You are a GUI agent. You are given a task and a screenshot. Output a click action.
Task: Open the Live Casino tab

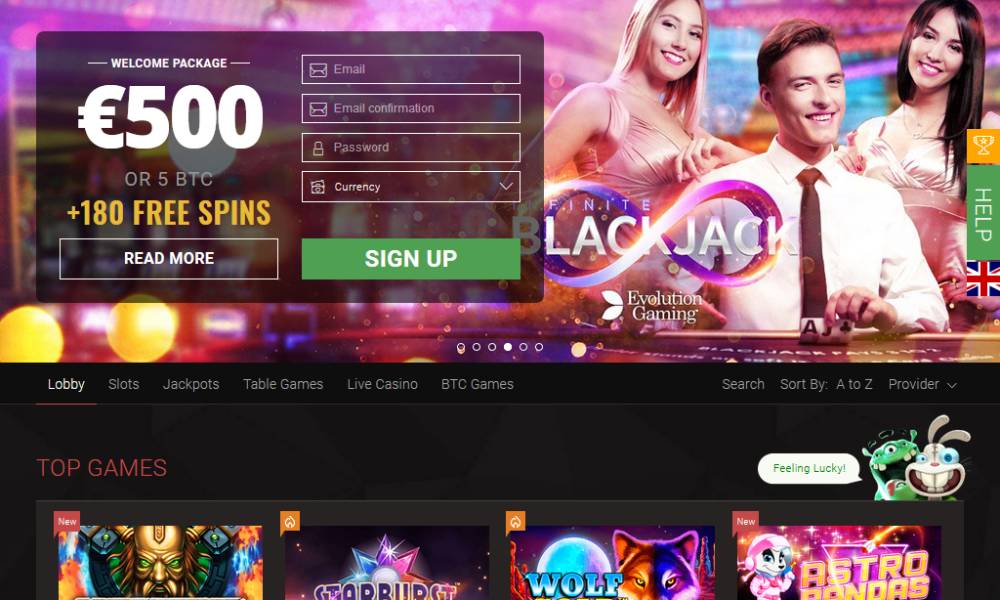point(382,384)
